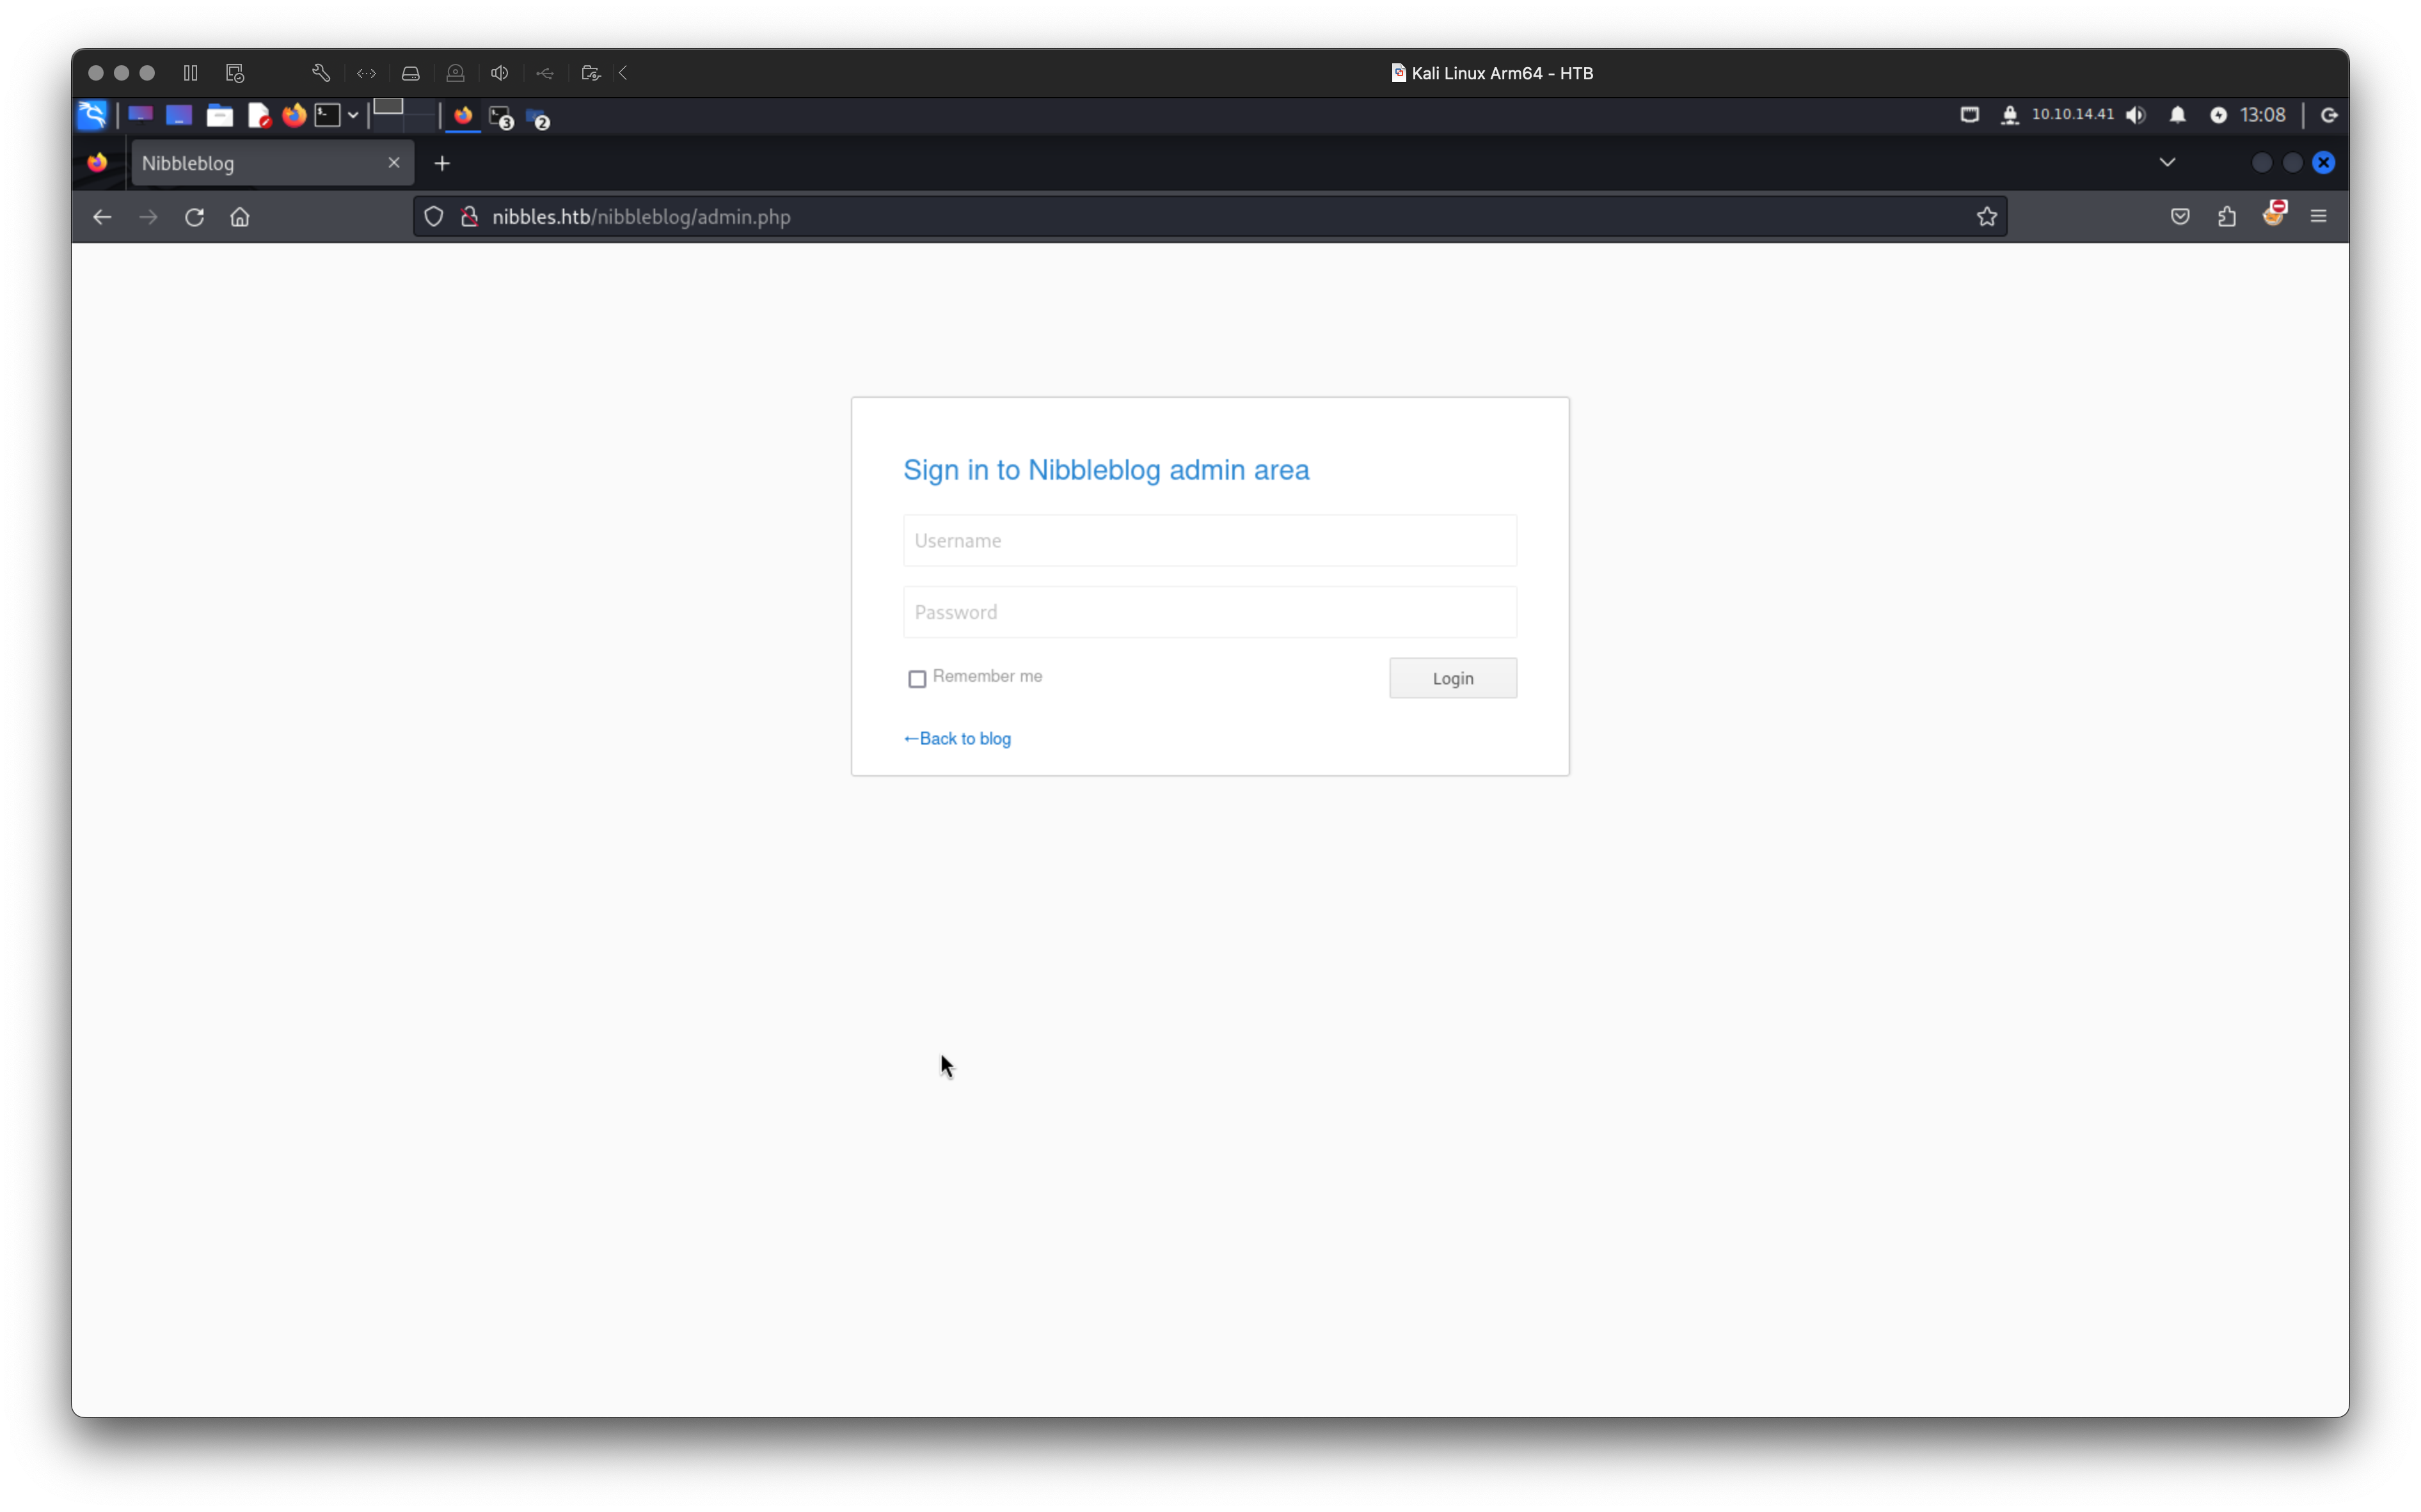The width and height of the screenshot is (2421, 1512).
Task: Open the Save to Pocket icon
Action: (x=2180, y=217)
